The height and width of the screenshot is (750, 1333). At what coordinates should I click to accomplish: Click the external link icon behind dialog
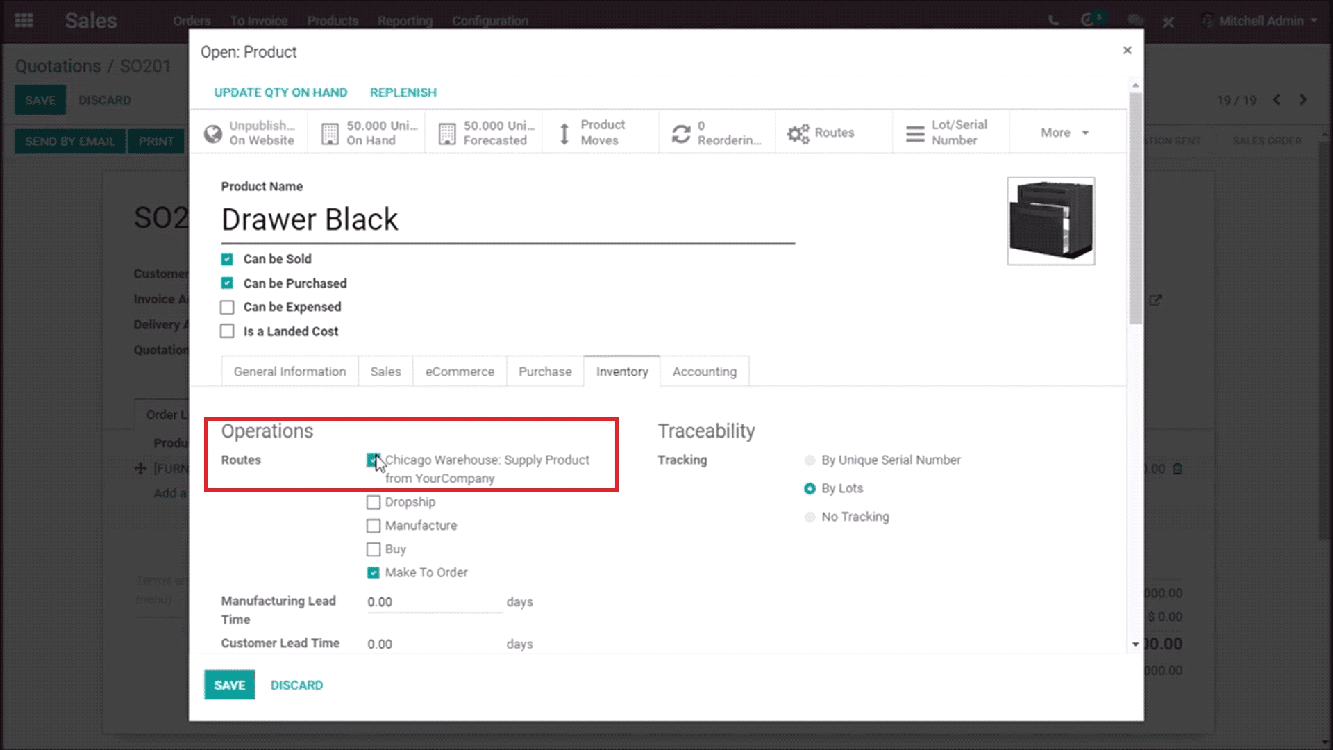(x=1156, y=300)
